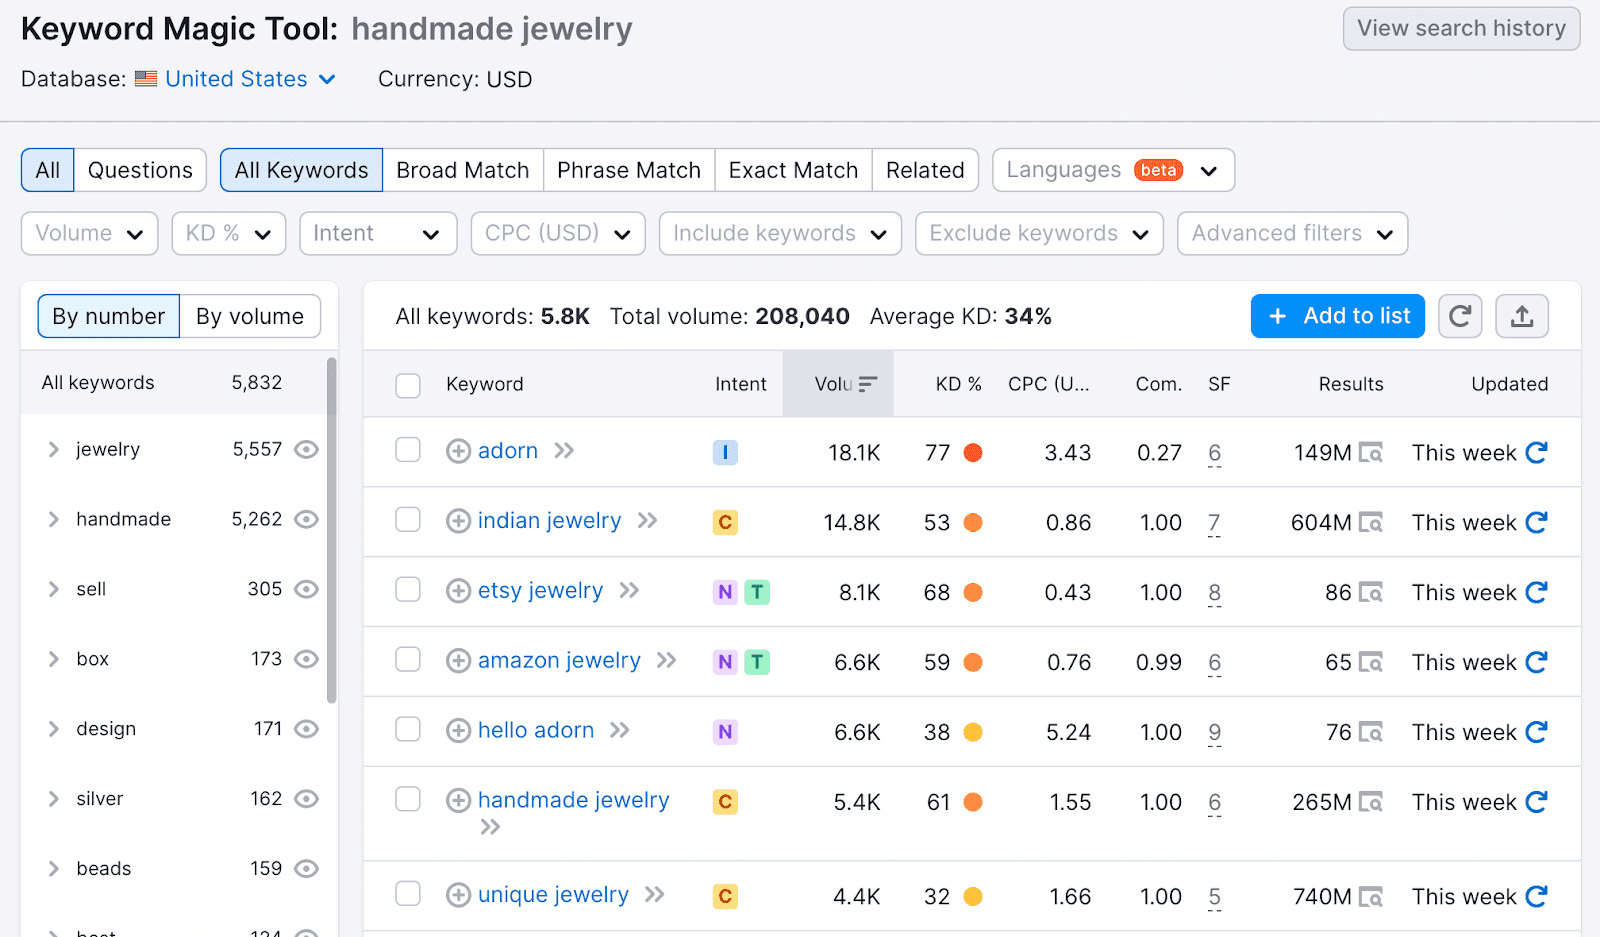The width and height of the screenshot is (1600, 937).
Task: Expand the "handmade" keyword group
Action: [x=54, y=519]
